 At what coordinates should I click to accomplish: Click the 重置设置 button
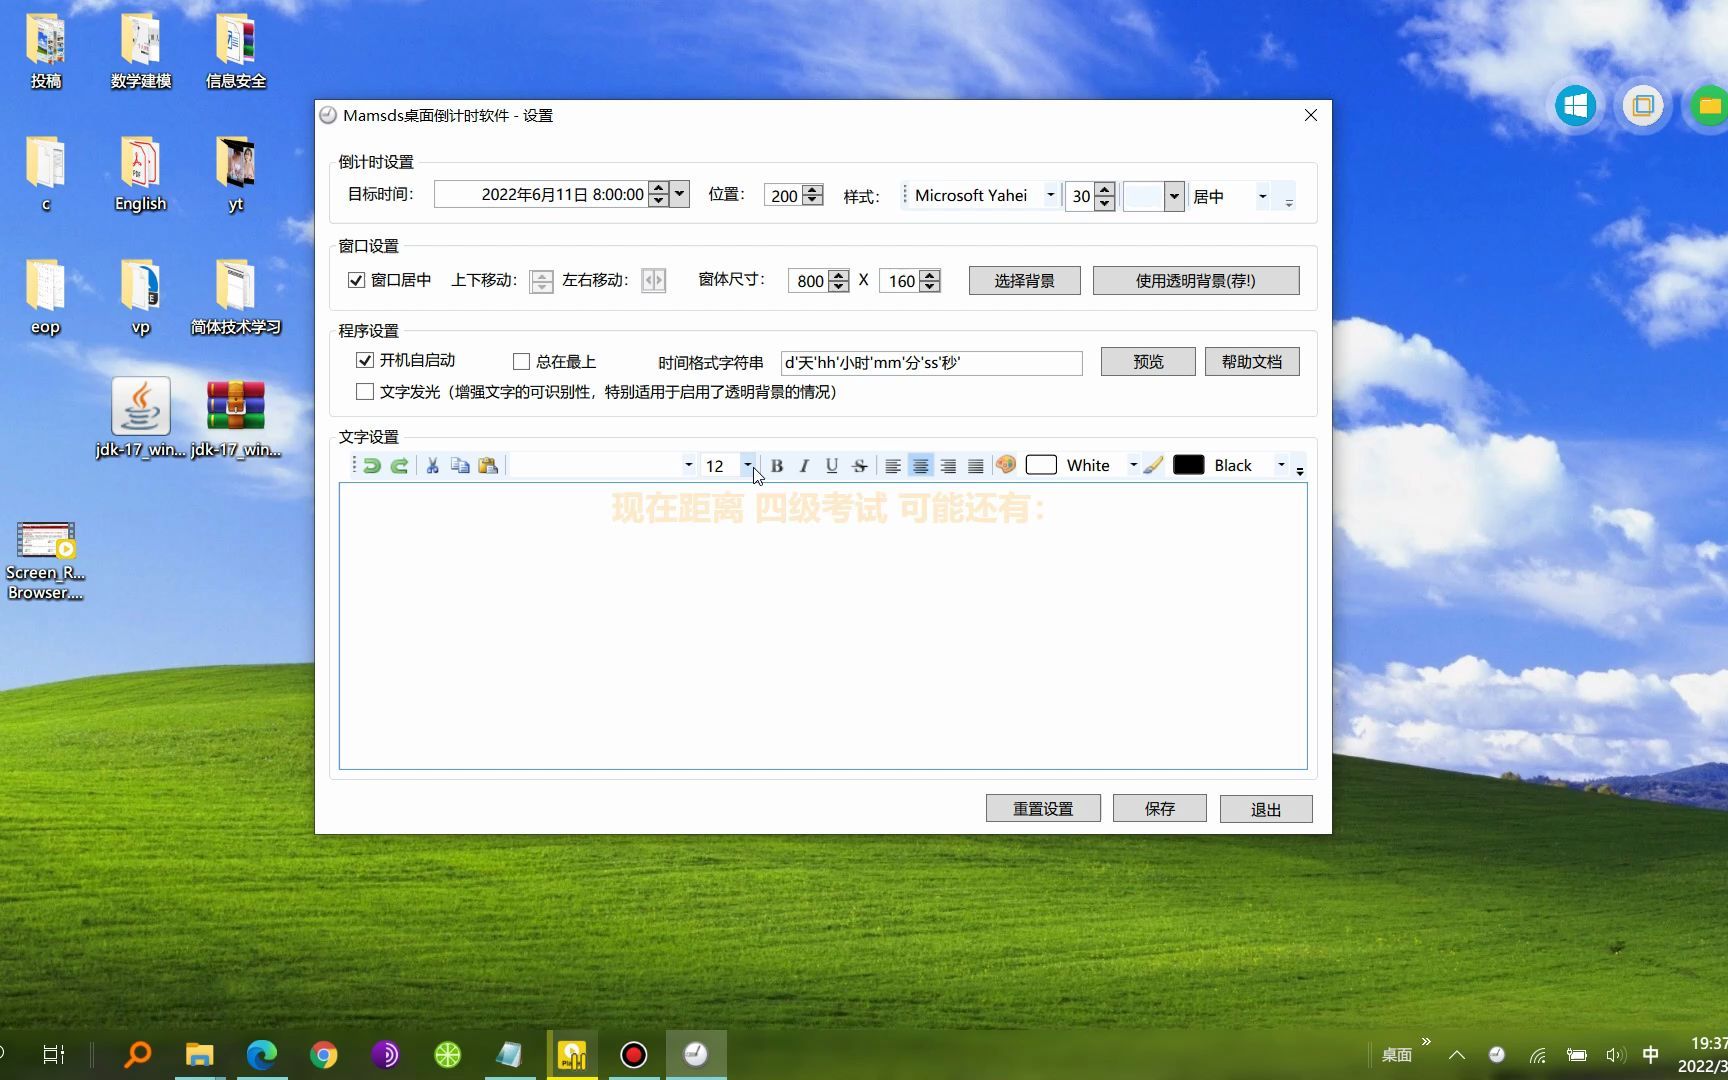coord(1043,808)
